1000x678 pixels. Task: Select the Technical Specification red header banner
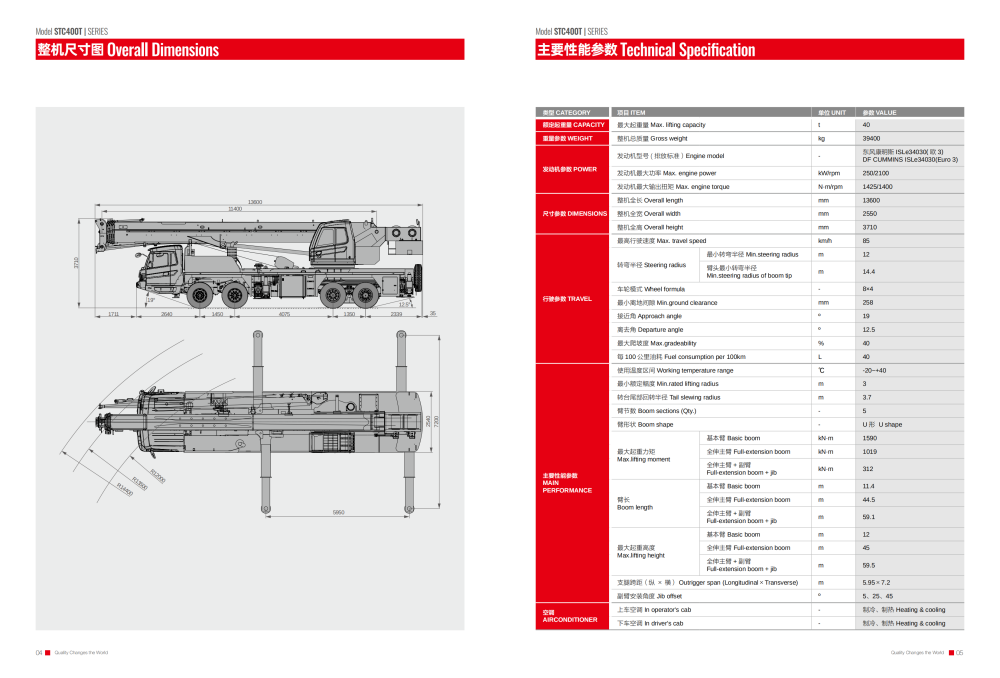(750, 50)
